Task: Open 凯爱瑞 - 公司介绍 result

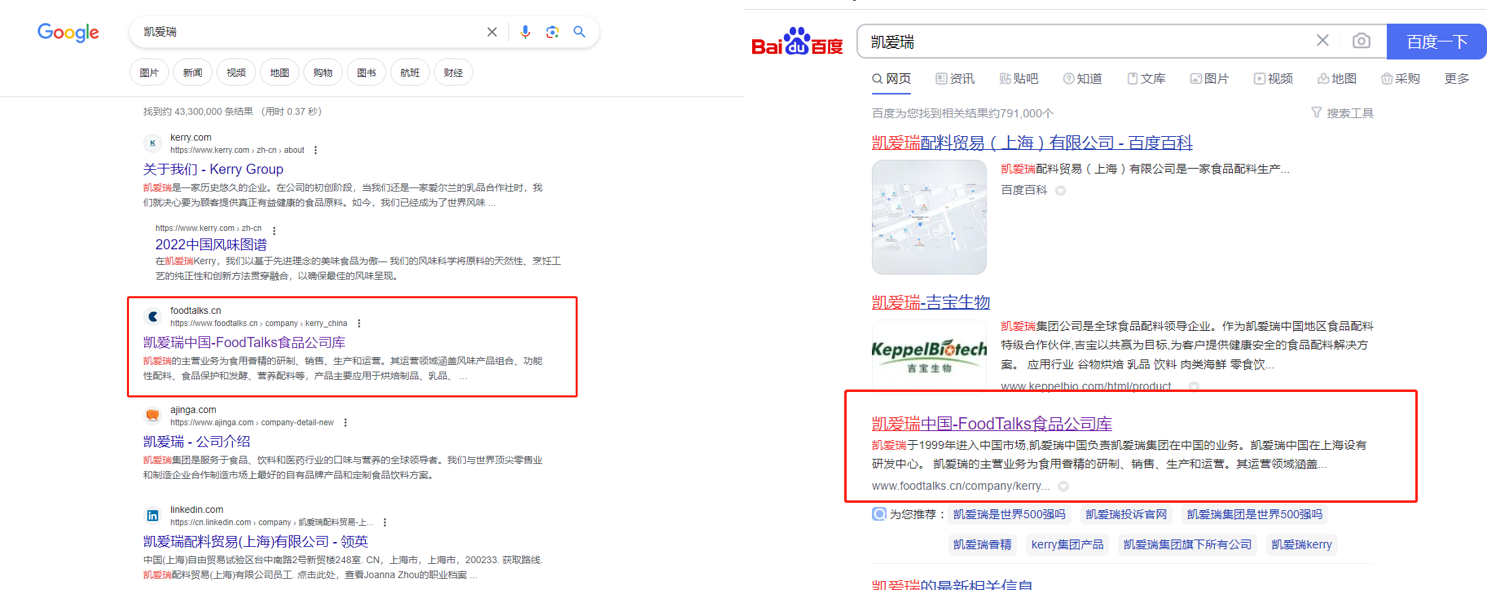Action: point(196,441)
